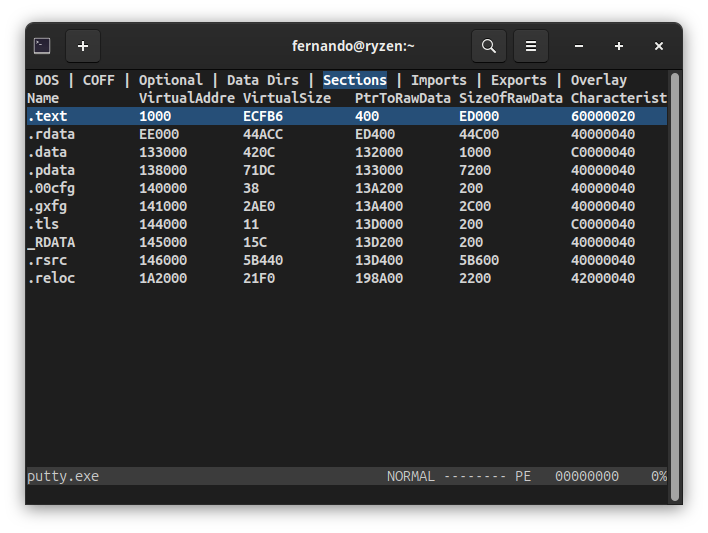Click the Name column header
This screenshot has width=708, height=533.
(x=43, y=98)
